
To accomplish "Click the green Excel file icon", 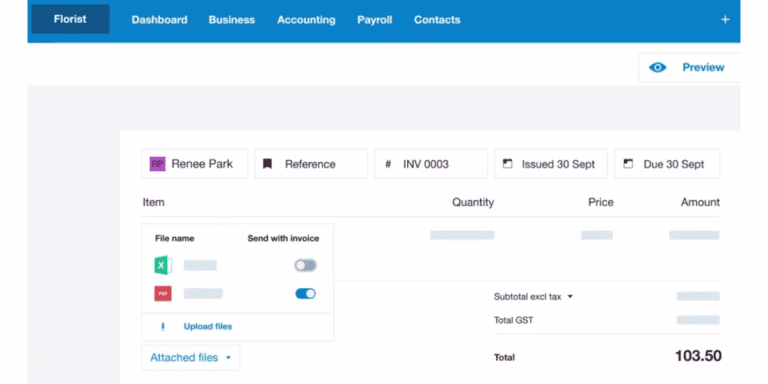I will (x=163, y=265).
